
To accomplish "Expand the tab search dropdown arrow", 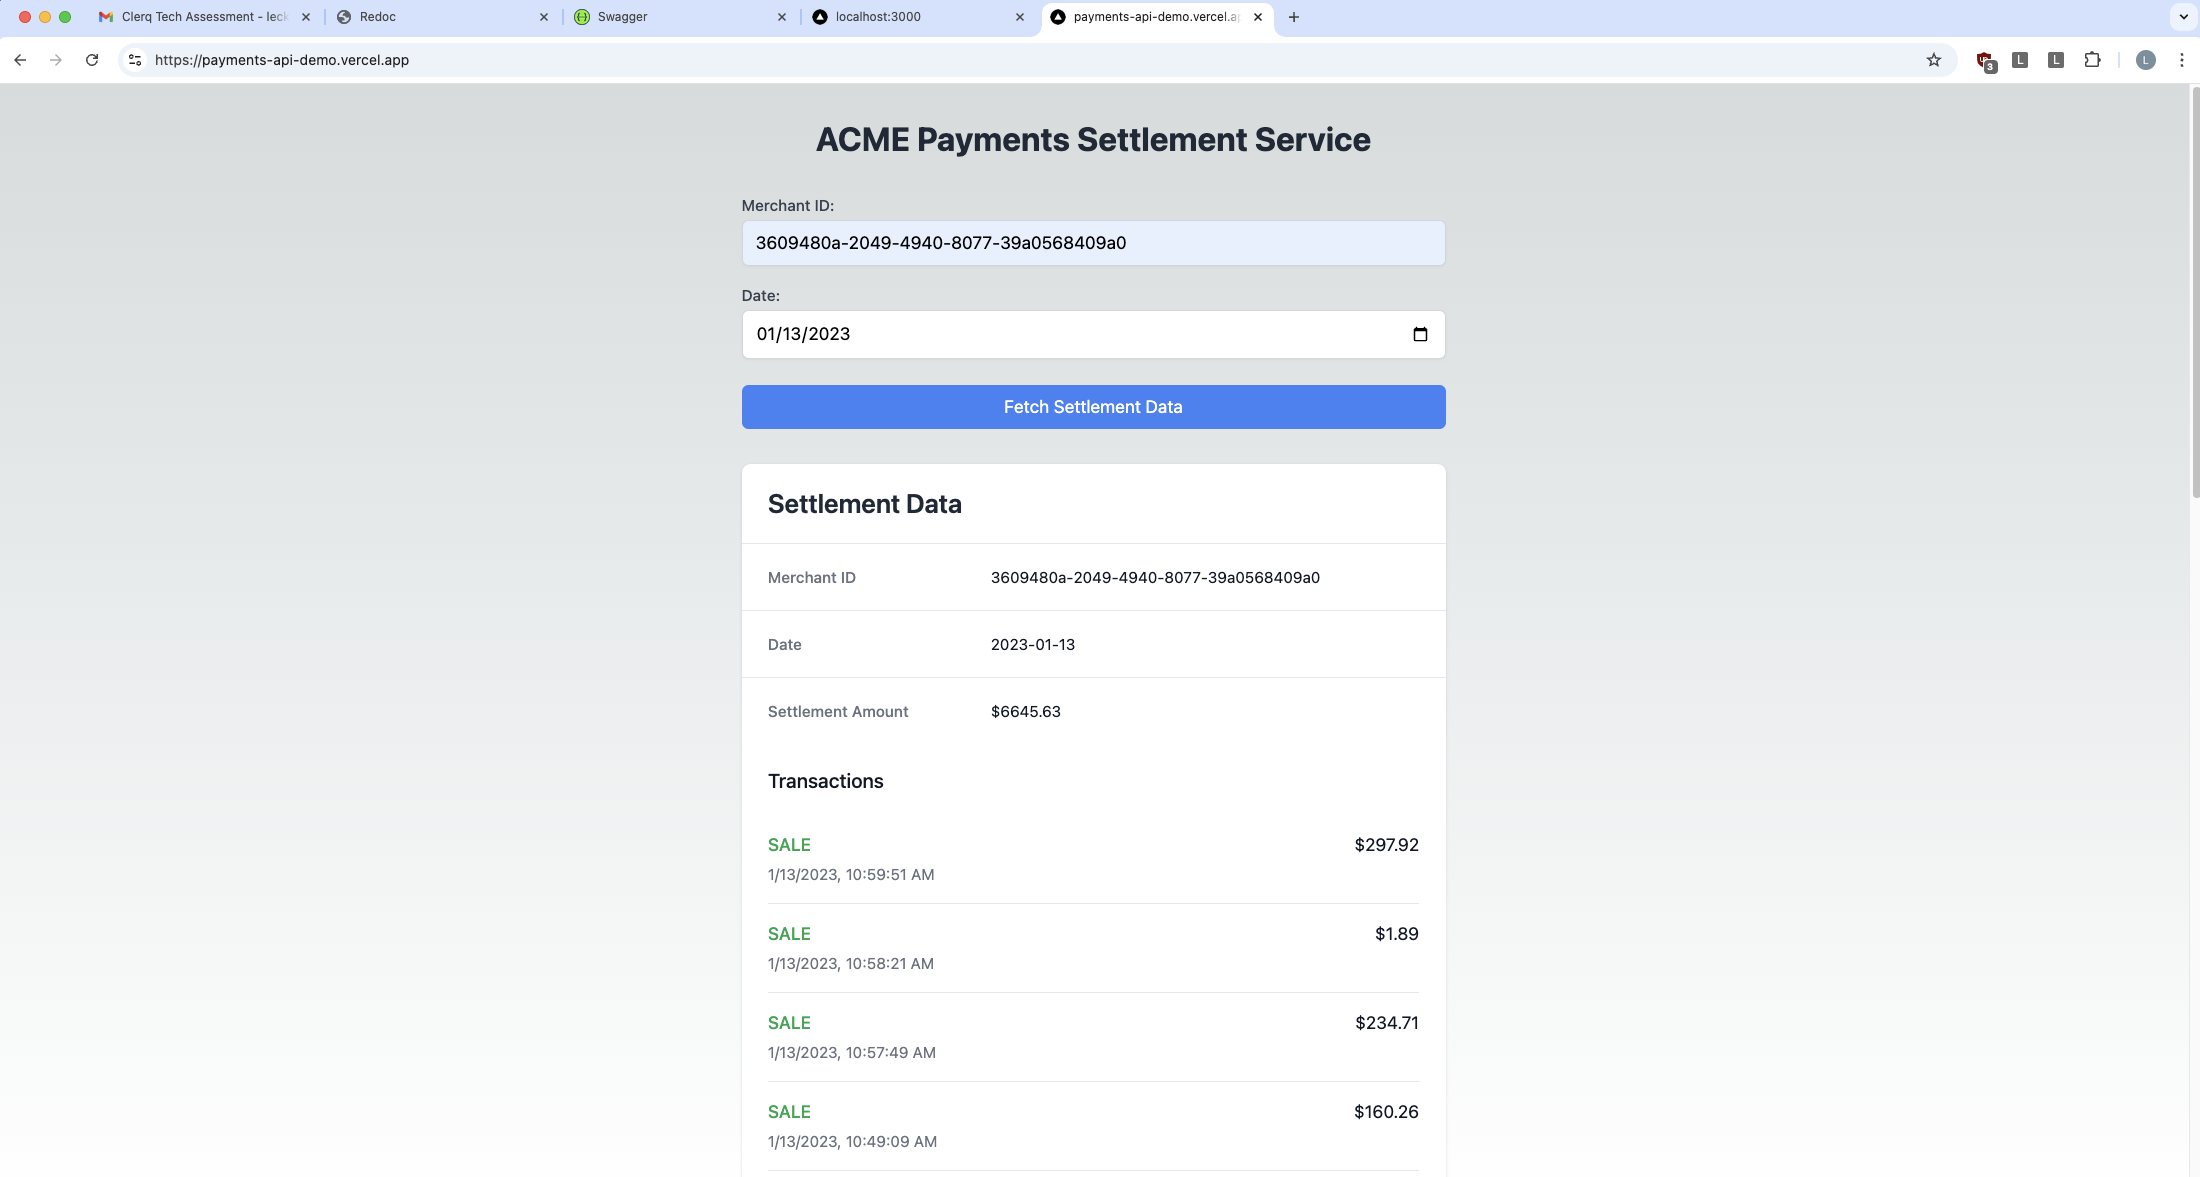I will tap(2183, 17).
